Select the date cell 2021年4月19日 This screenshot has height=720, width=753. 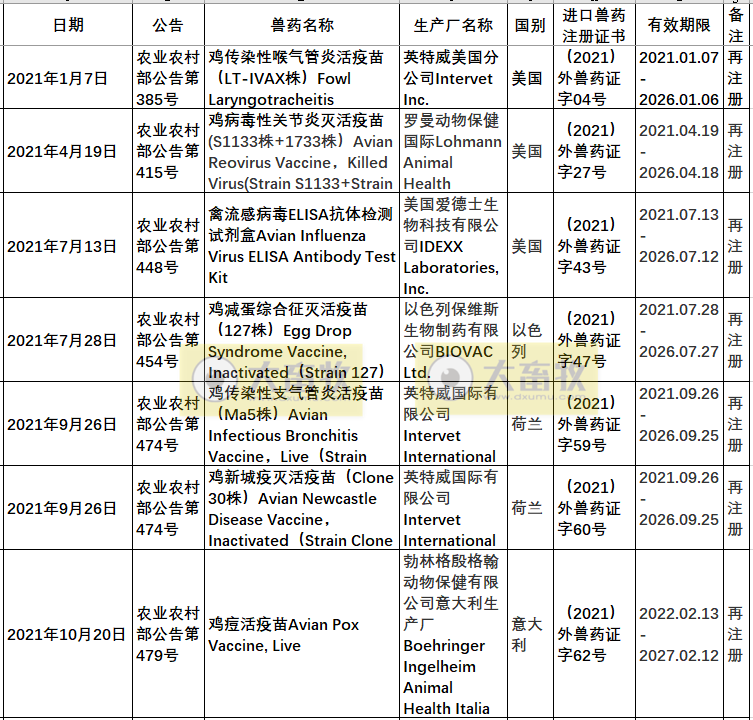point(68,151)
